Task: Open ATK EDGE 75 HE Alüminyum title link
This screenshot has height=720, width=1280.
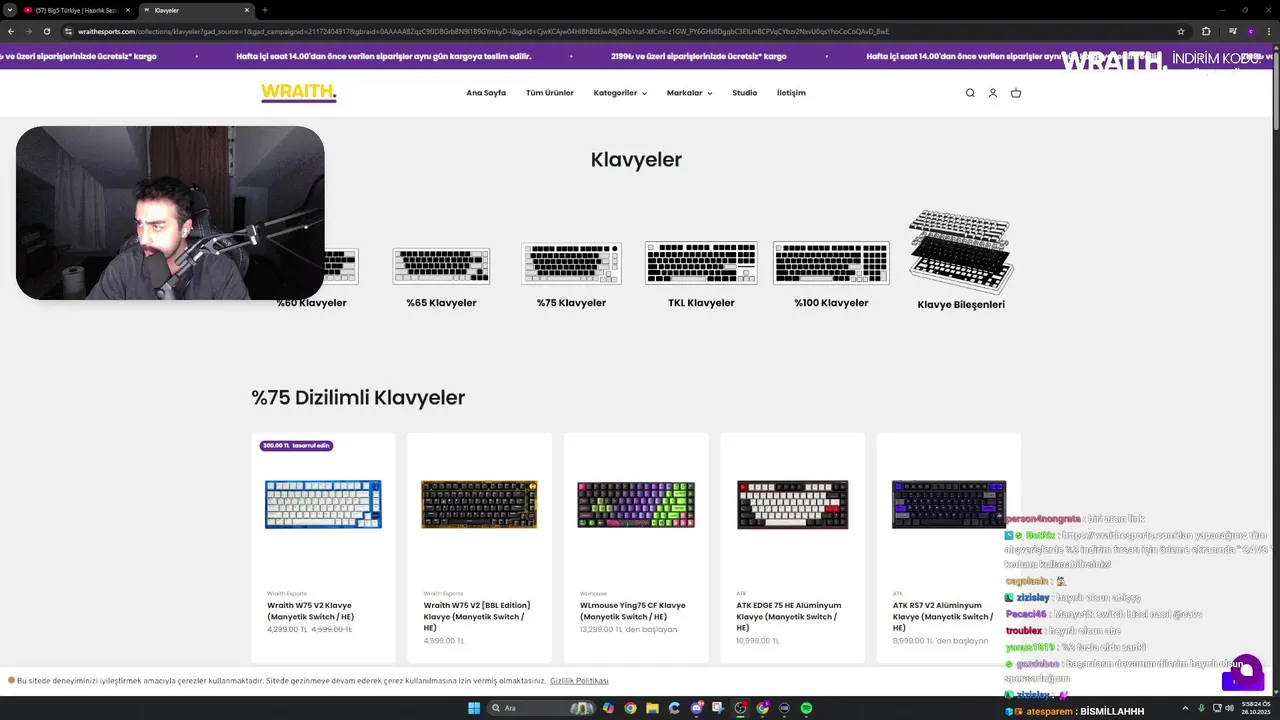Action: tap(789, 616)
